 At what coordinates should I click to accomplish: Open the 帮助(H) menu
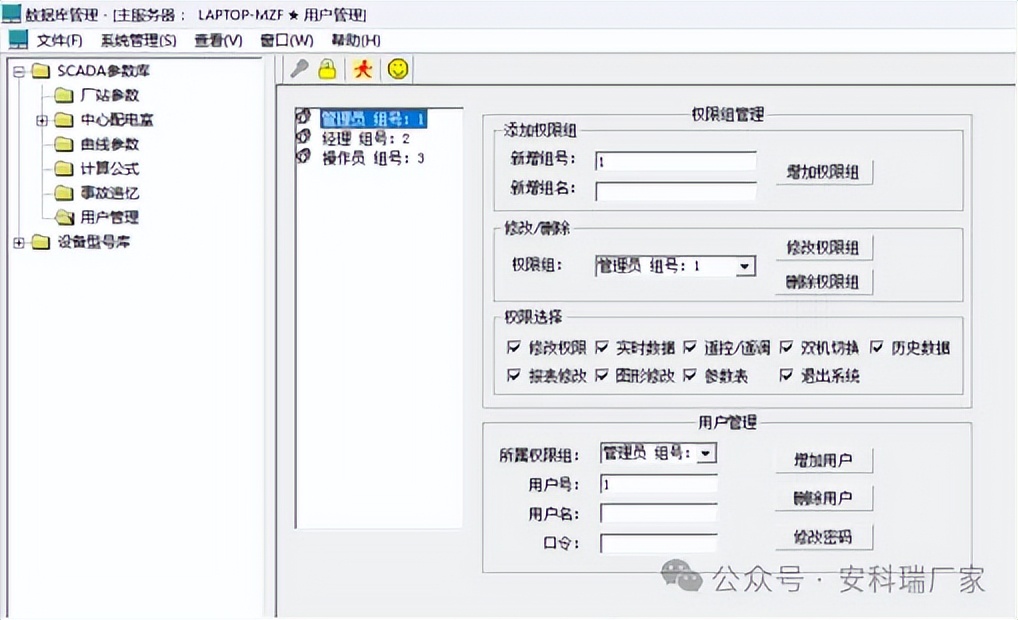click(356, 40)
